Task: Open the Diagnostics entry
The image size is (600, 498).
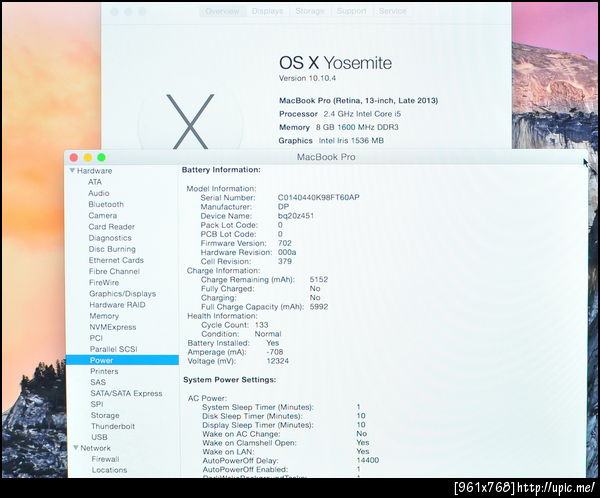Action: [x=110, y=238]
